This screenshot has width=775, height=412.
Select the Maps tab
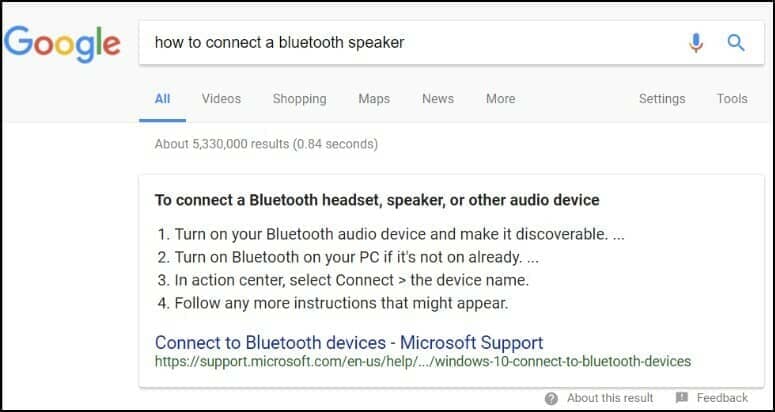(x=374, y=99)
